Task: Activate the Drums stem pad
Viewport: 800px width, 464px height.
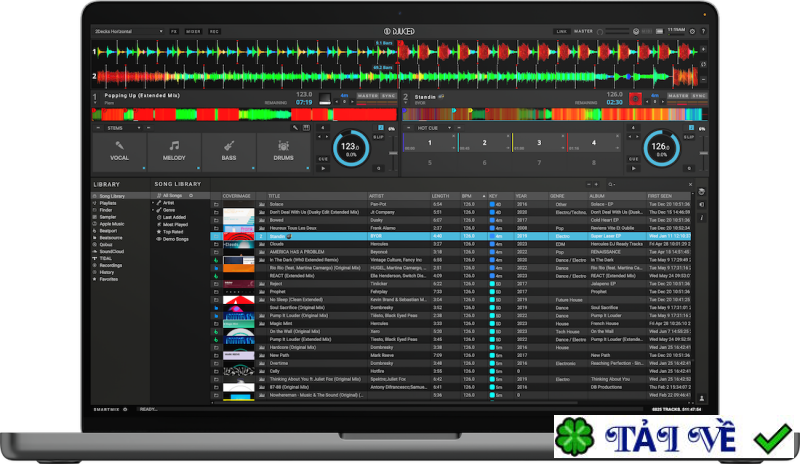Action: tap(283, 151)
